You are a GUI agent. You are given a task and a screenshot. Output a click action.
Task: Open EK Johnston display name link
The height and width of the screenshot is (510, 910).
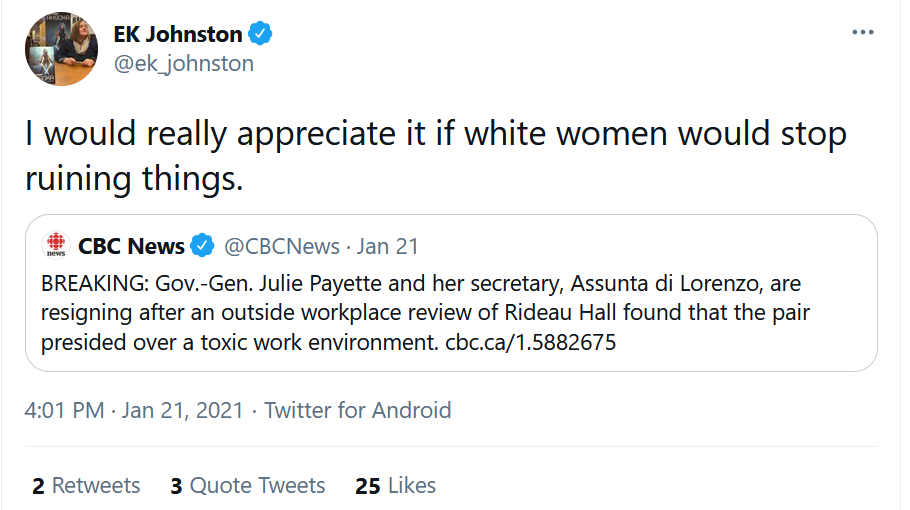pos(177,34)
